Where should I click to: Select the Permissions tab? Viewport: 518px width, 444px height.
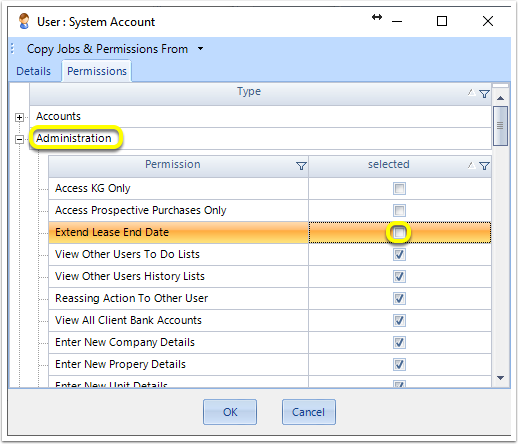click(97, 71)
